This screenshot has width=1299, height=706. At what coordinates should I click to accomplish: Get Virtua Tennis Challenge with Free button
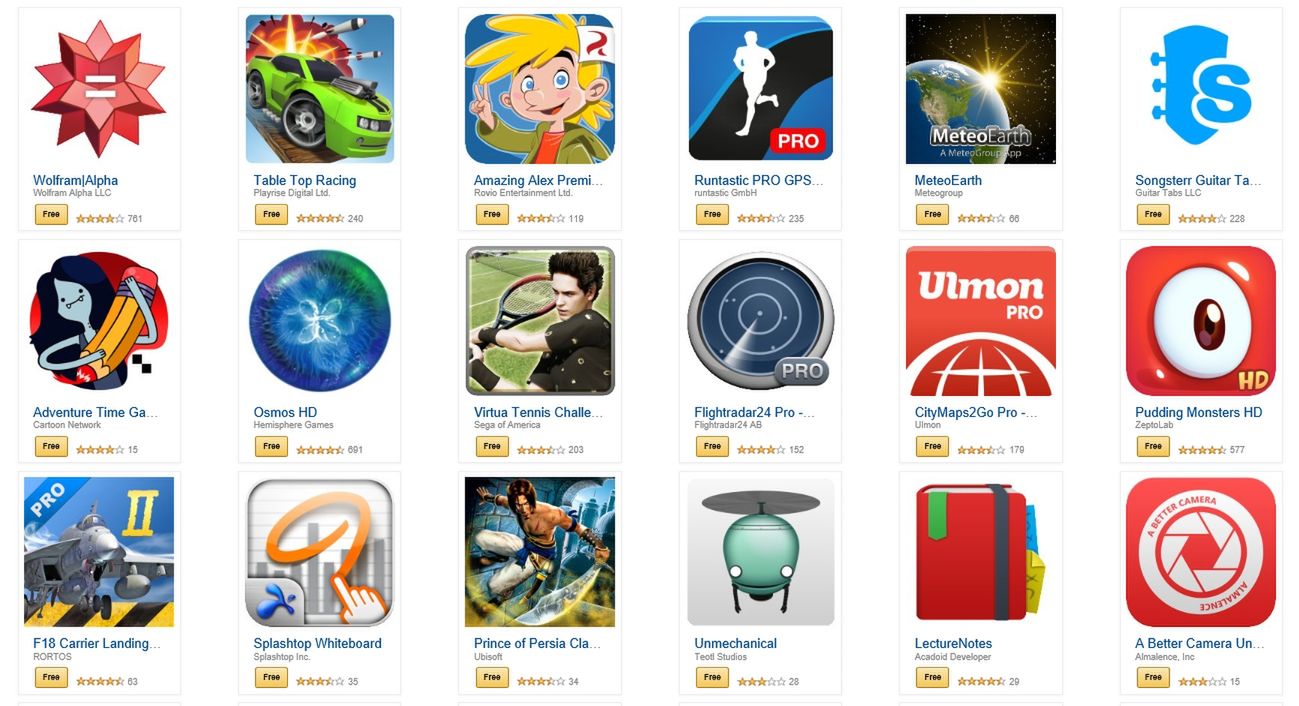point(492,446)
